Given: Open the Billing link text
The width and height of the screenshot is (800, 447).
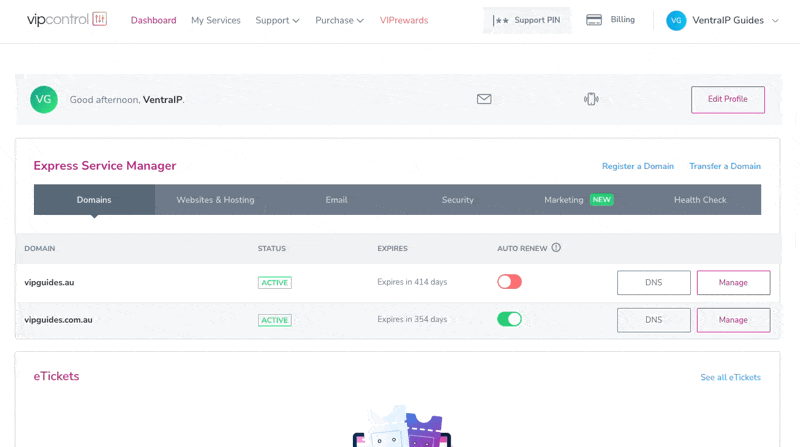Looking at the screenshot, I should 622,19.
